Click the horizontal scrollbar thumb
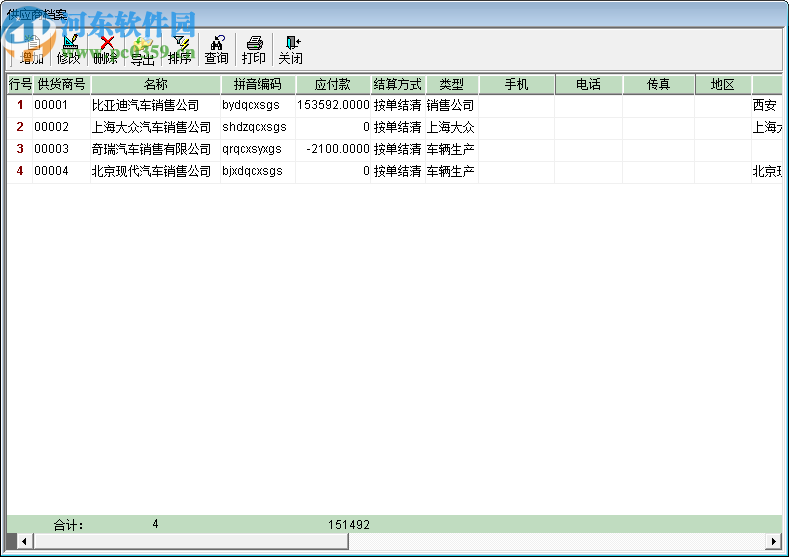Screen dimensions: 789x557 click(x=191, y=542)
